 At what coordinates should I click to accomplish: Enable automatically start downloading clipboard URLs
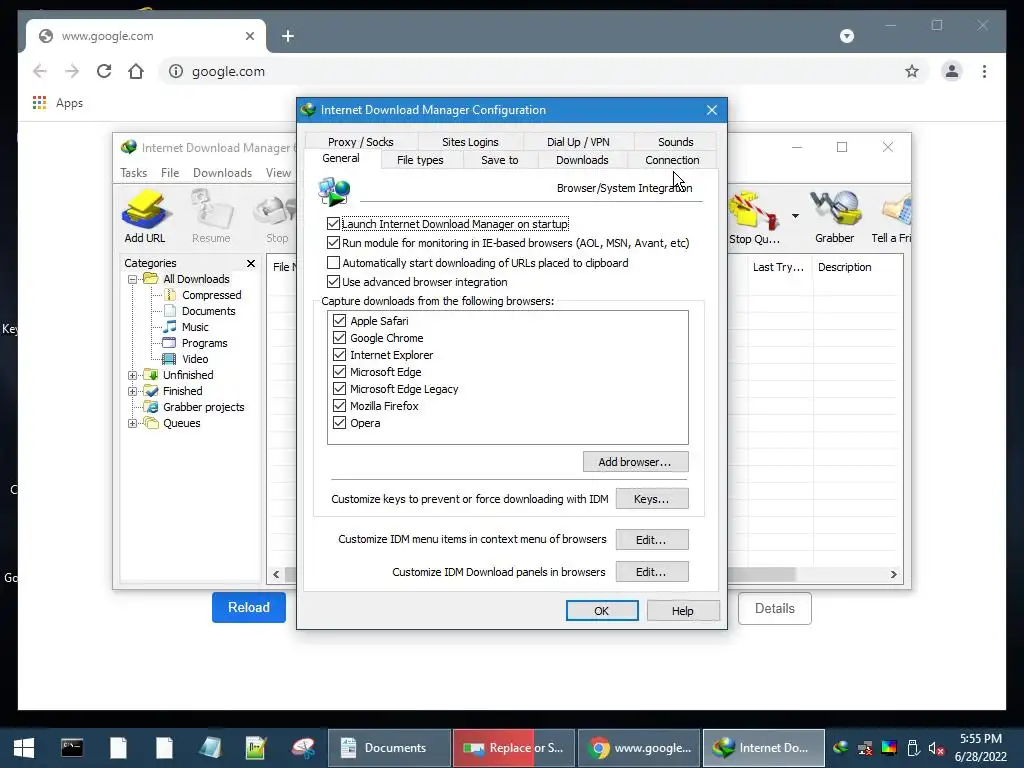pyautogui.click(x=333, y=263)
